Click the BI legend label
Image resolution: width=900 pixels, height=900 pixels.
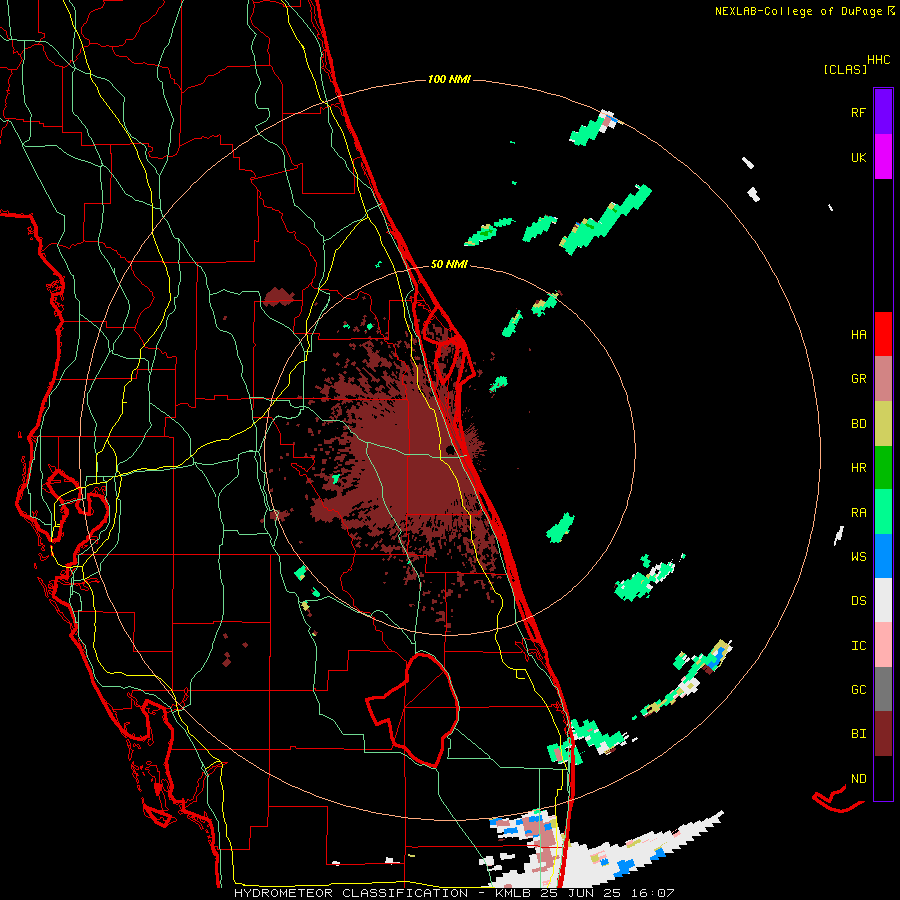pos(858,734)
